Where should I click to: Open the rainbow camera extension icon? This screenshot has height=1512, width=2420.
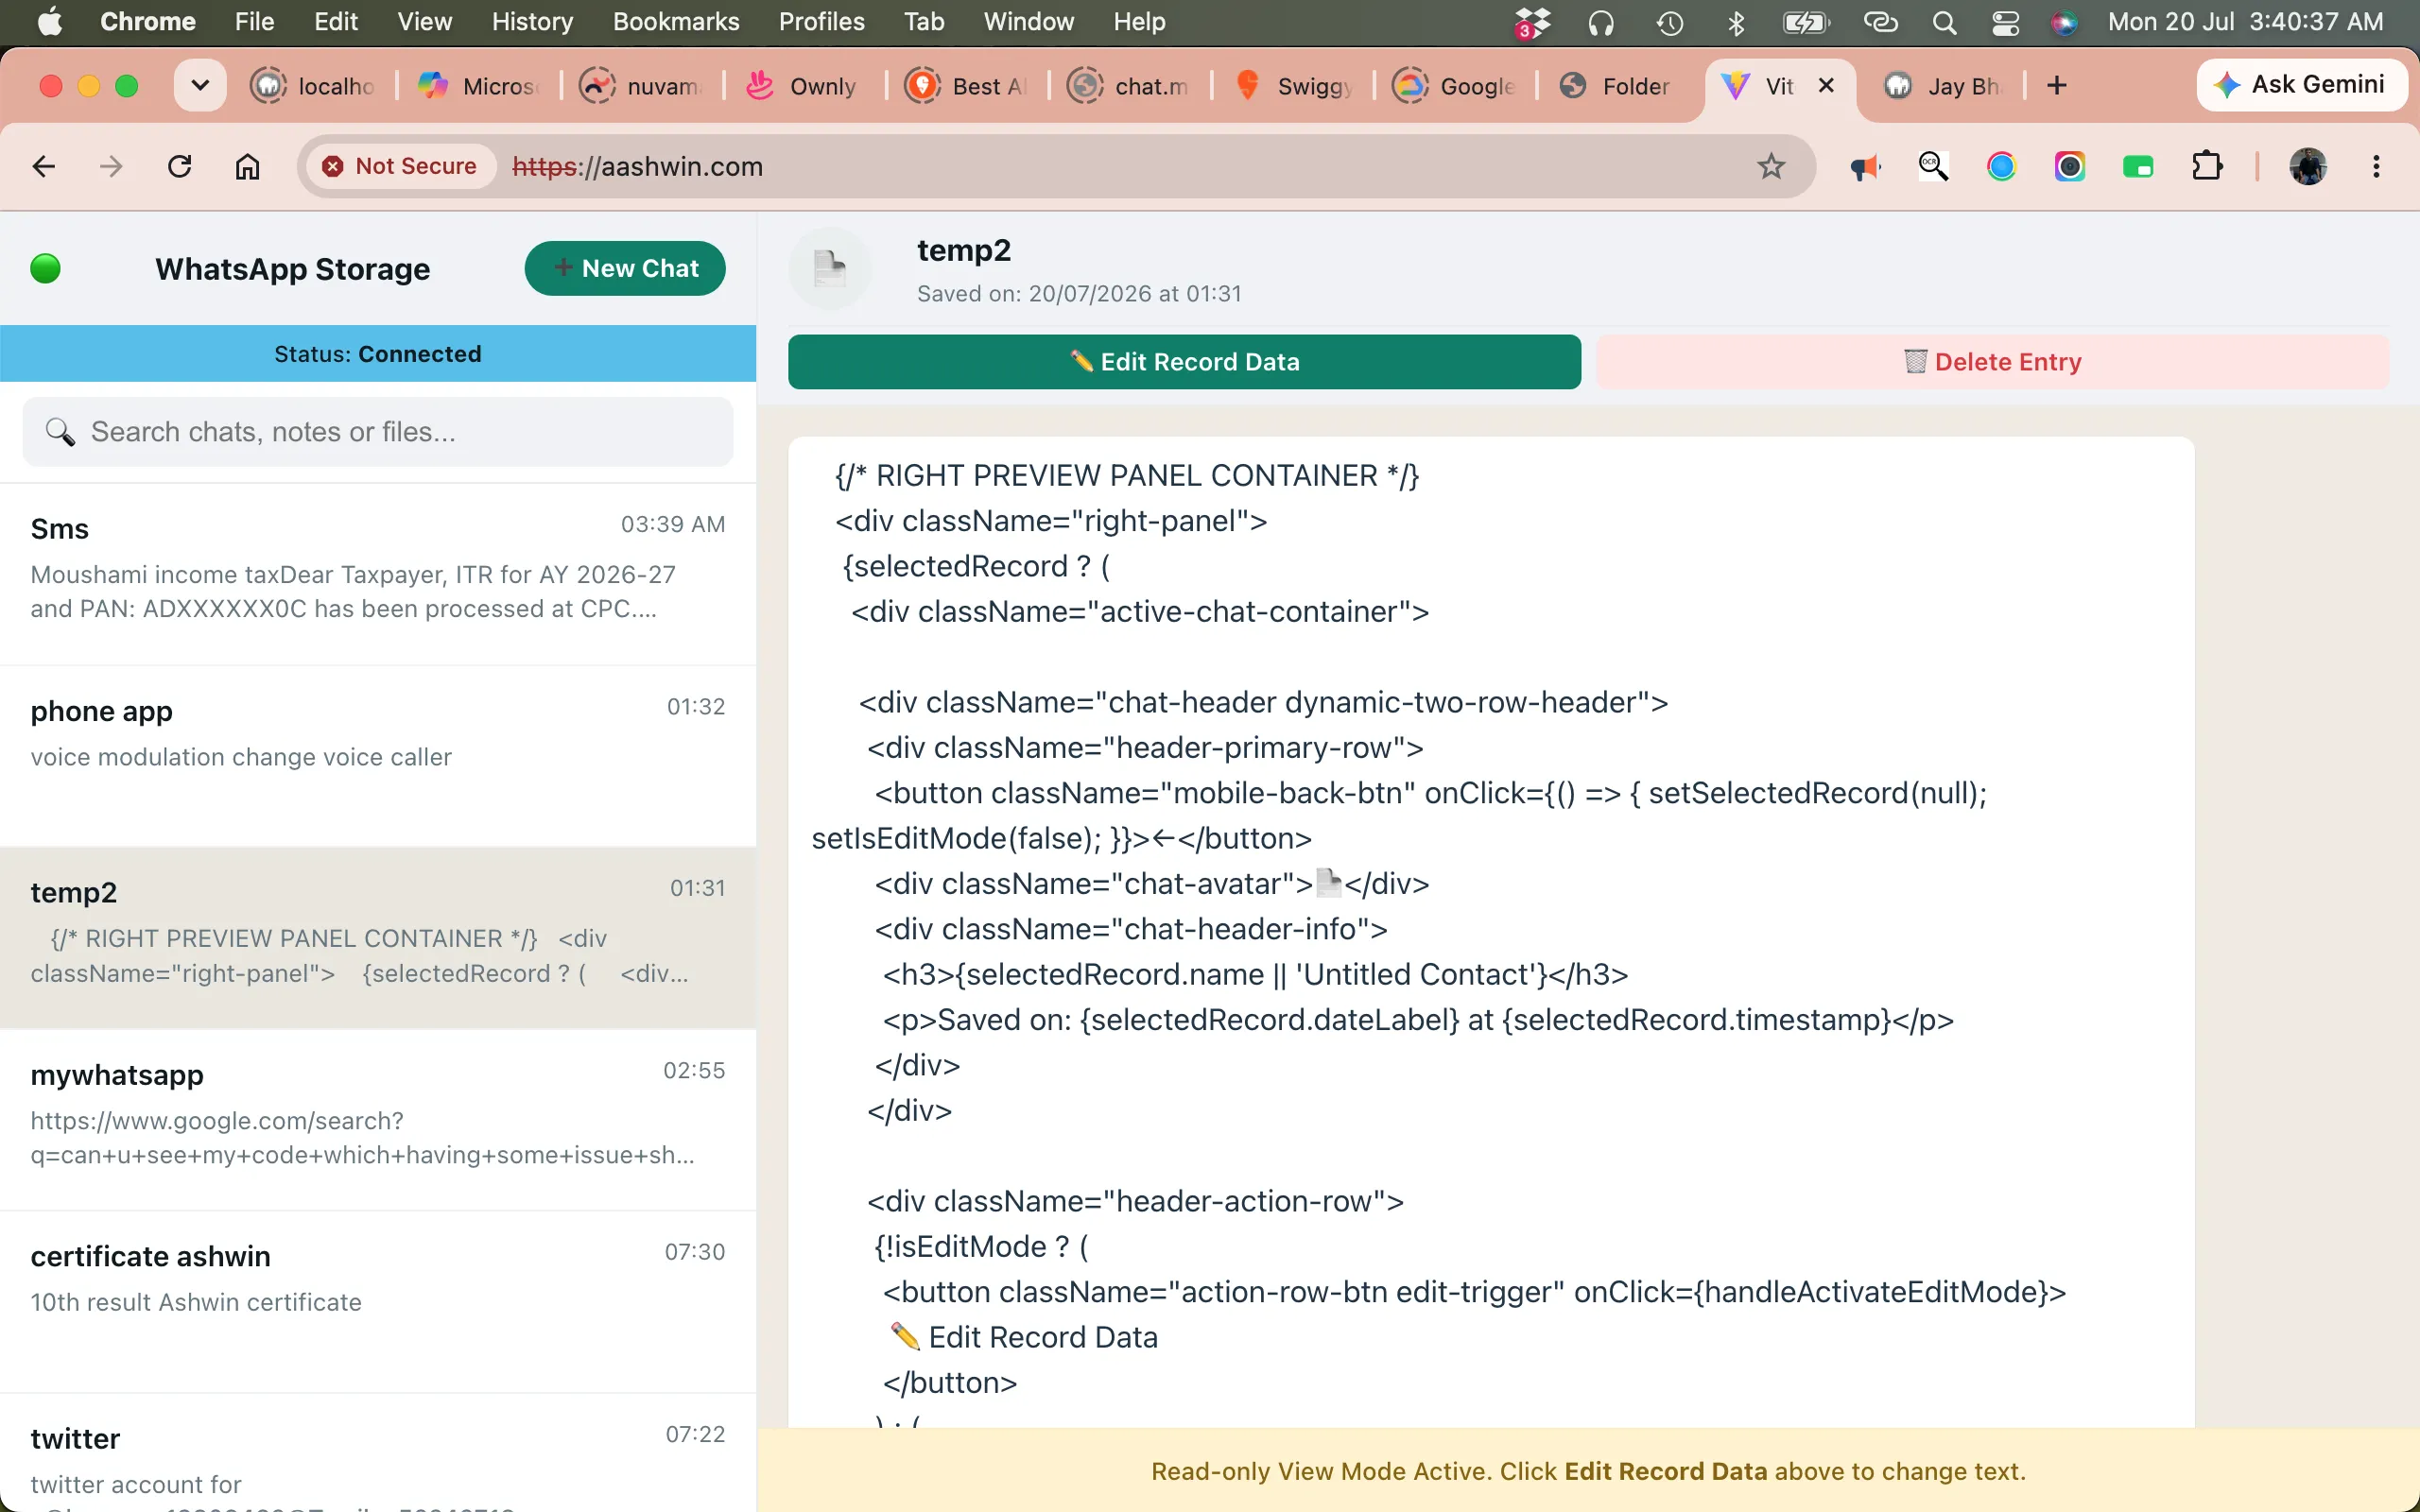click(x=2070, y=167)
